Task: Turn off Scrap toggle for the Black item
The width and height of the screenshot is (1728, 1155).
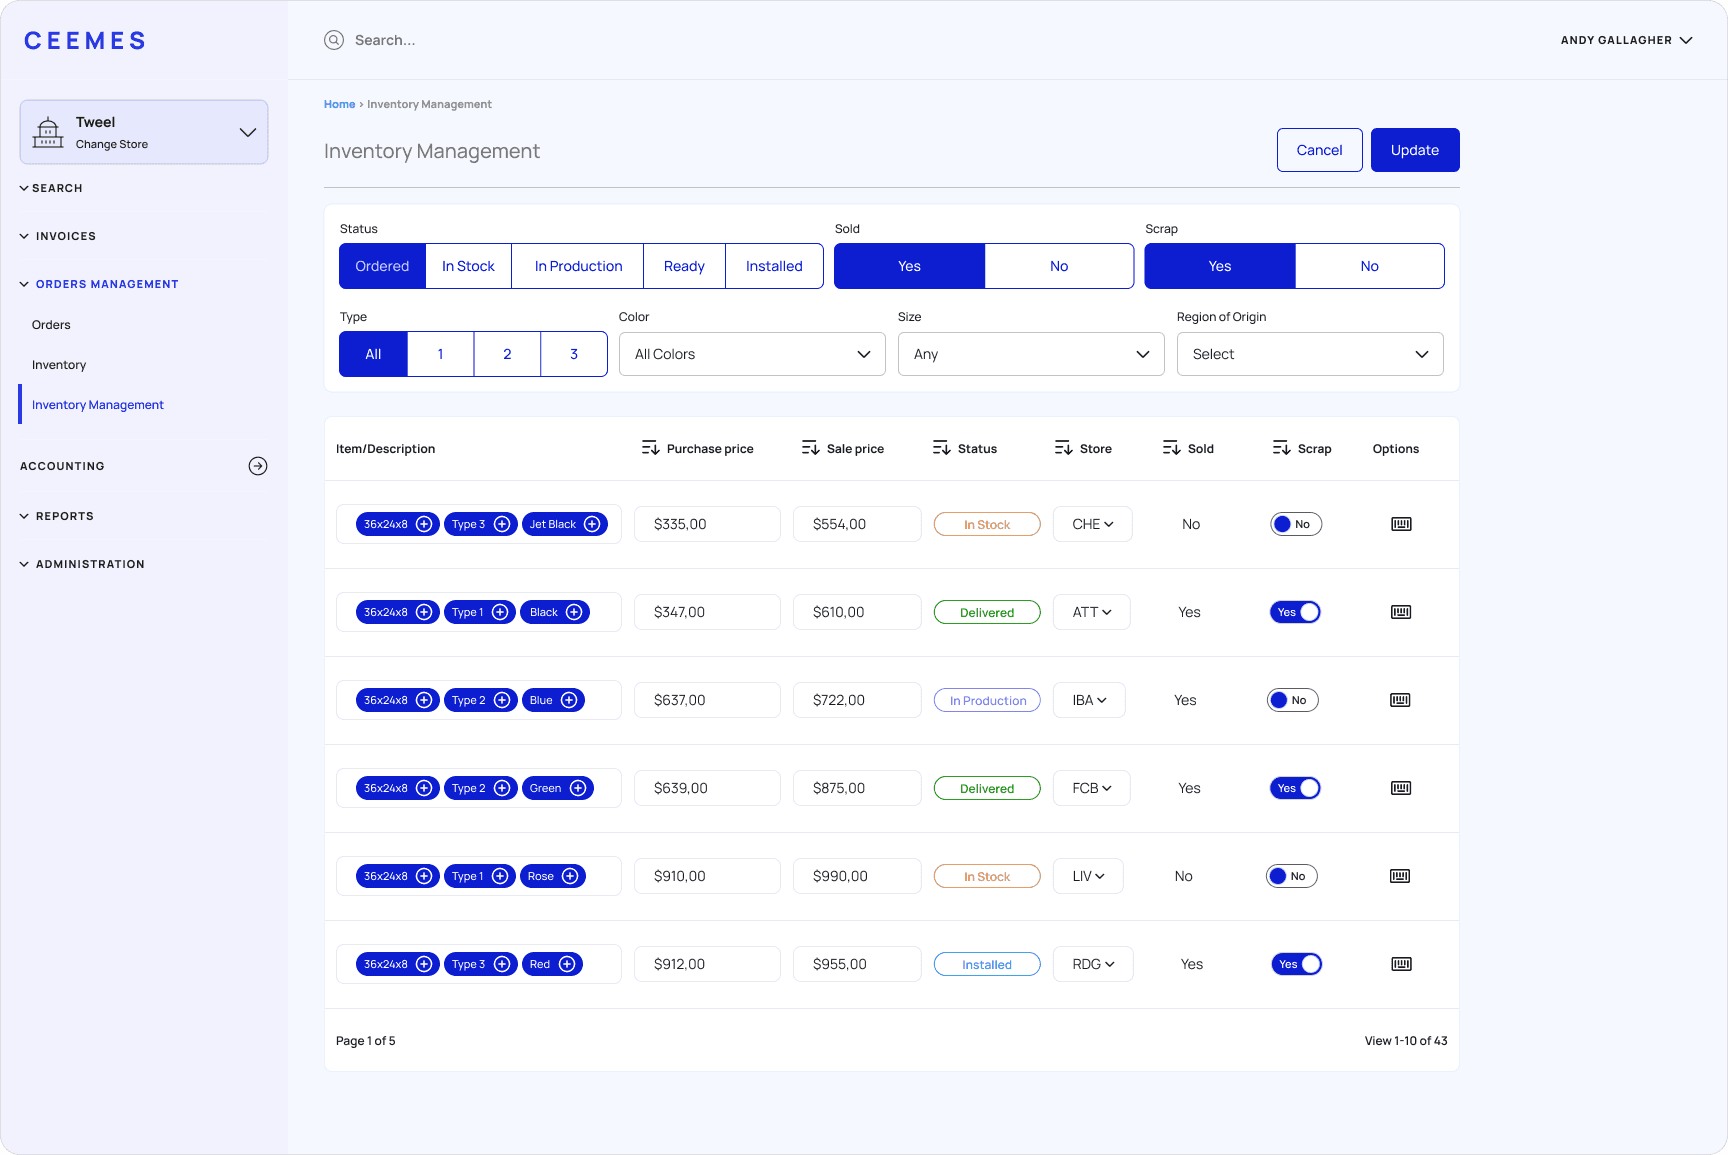Action: coord(1295,612)
